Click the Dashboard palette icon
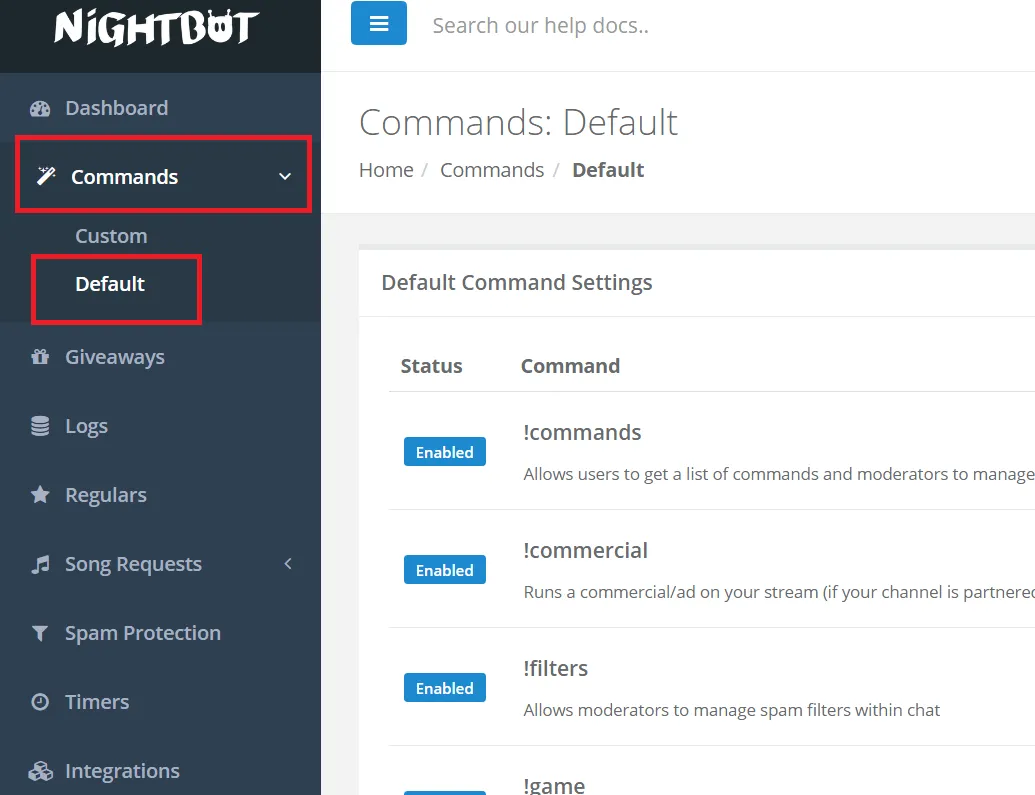This screenshot has height=795, width=1035. (40, 109)
